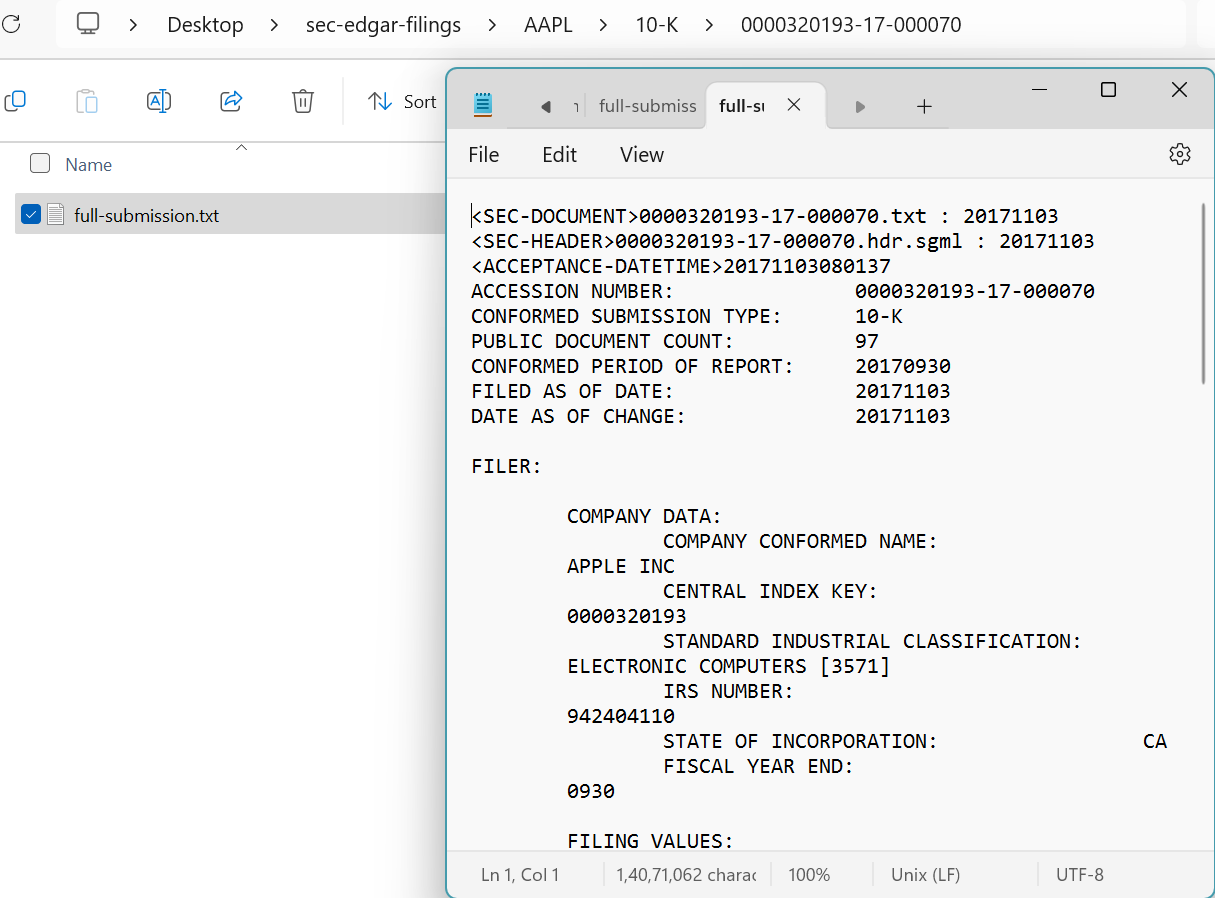
Task: Click the UTF-8 encoding indicator
Action: pos(1080,875)
